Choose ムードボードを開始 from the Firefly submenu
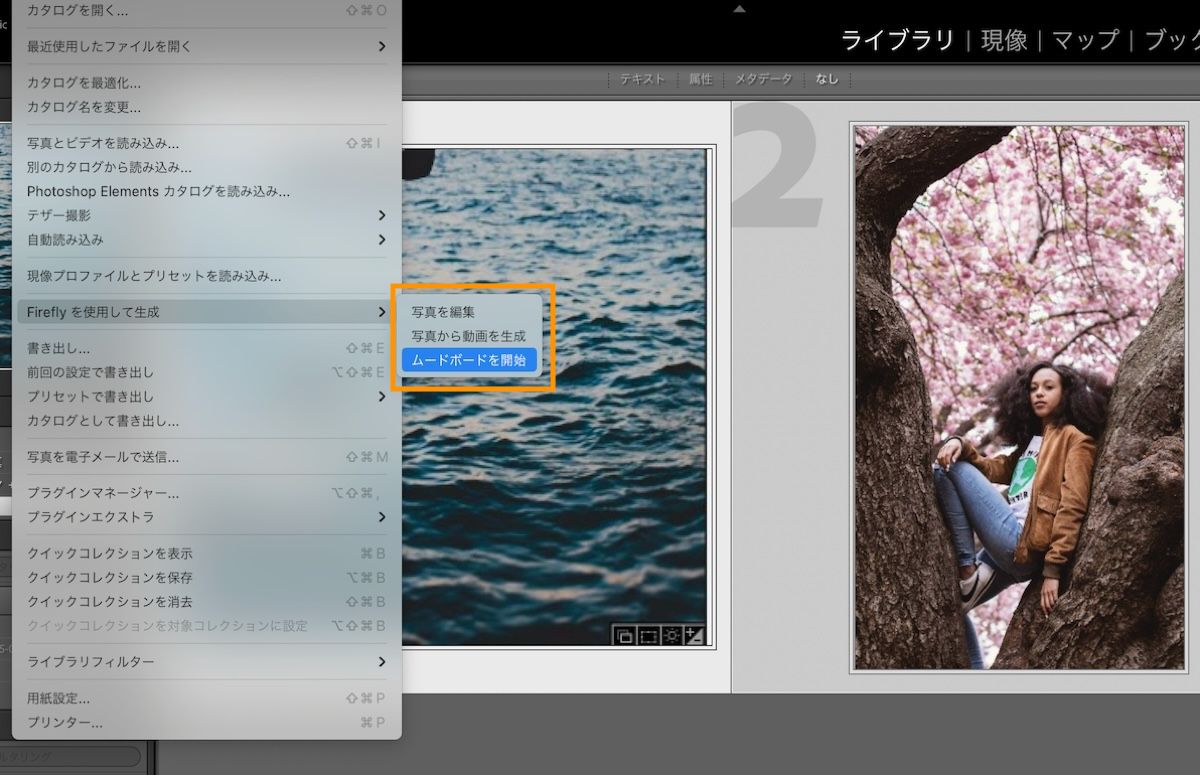Screen dimensions: 1200x775 [x=469, y=360]
